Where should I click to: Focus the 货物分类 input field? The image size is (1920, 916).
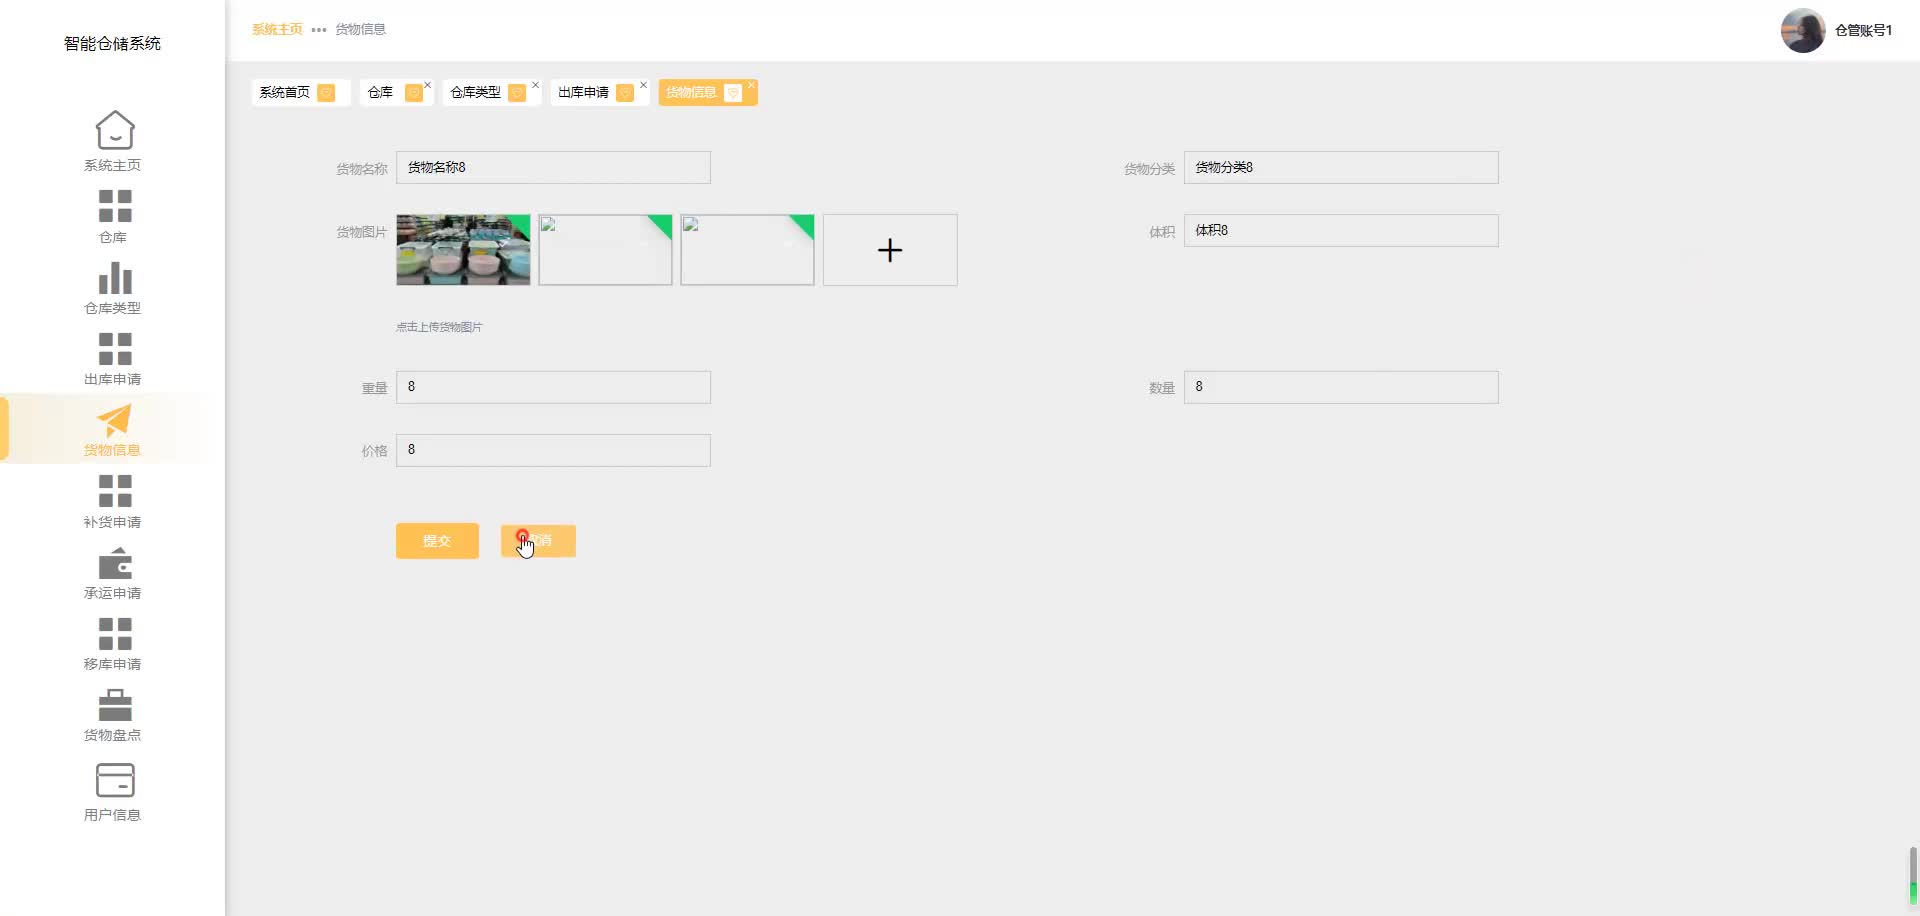[1341, 168]
